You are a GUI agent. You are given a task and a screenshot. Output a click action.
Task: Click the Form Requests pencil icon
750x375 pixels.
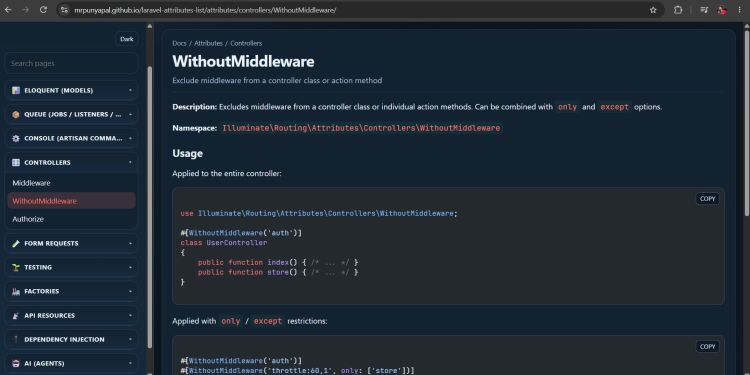point(16,243)
